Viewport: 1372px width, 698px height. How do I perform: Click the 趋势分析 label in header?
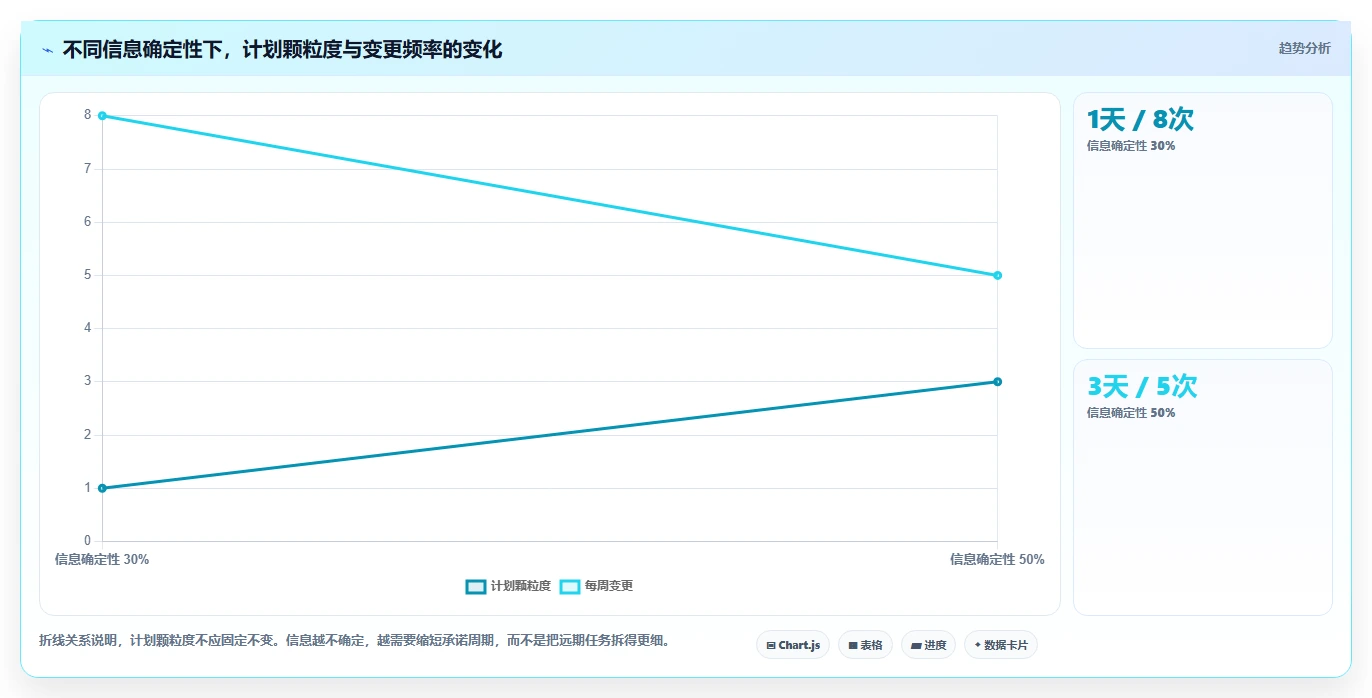tap(1304, 48)
